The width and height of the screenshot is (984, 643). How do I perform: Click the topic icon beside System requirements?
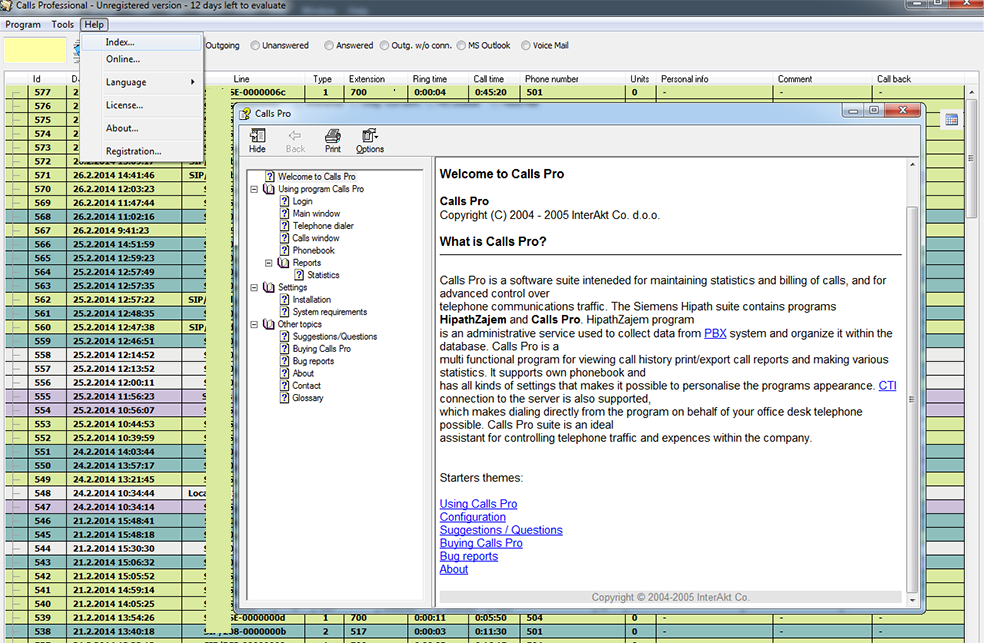click(x=284, y=312)
